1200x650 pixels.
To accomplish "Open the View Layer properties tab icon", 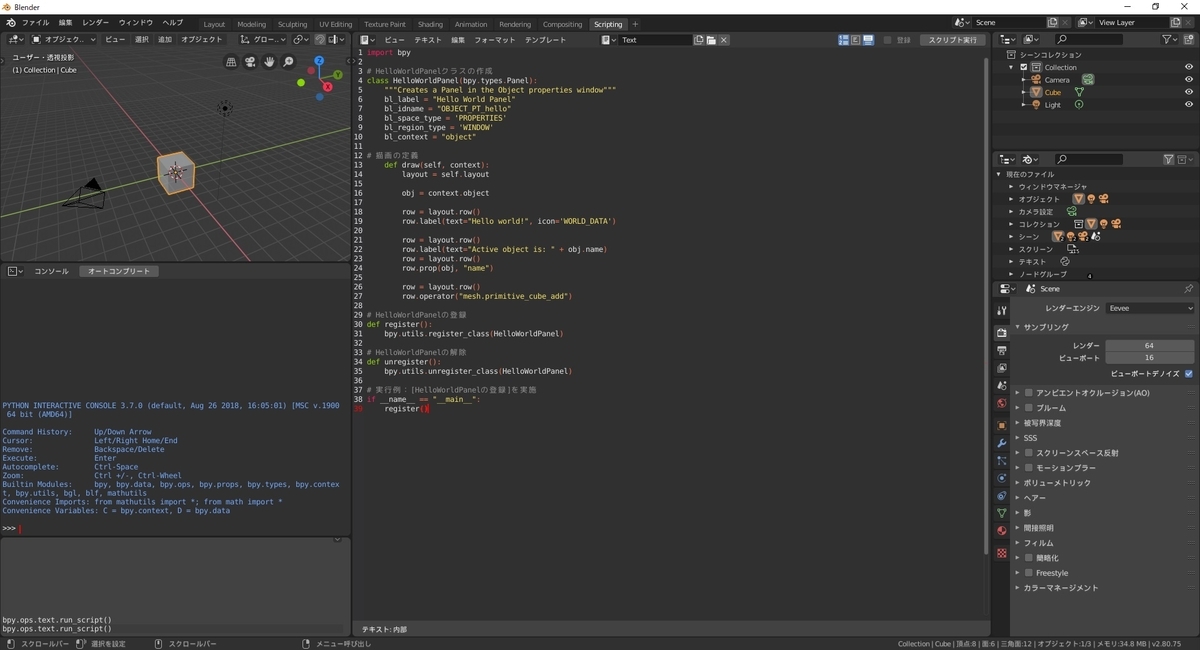I will 1001,368.
